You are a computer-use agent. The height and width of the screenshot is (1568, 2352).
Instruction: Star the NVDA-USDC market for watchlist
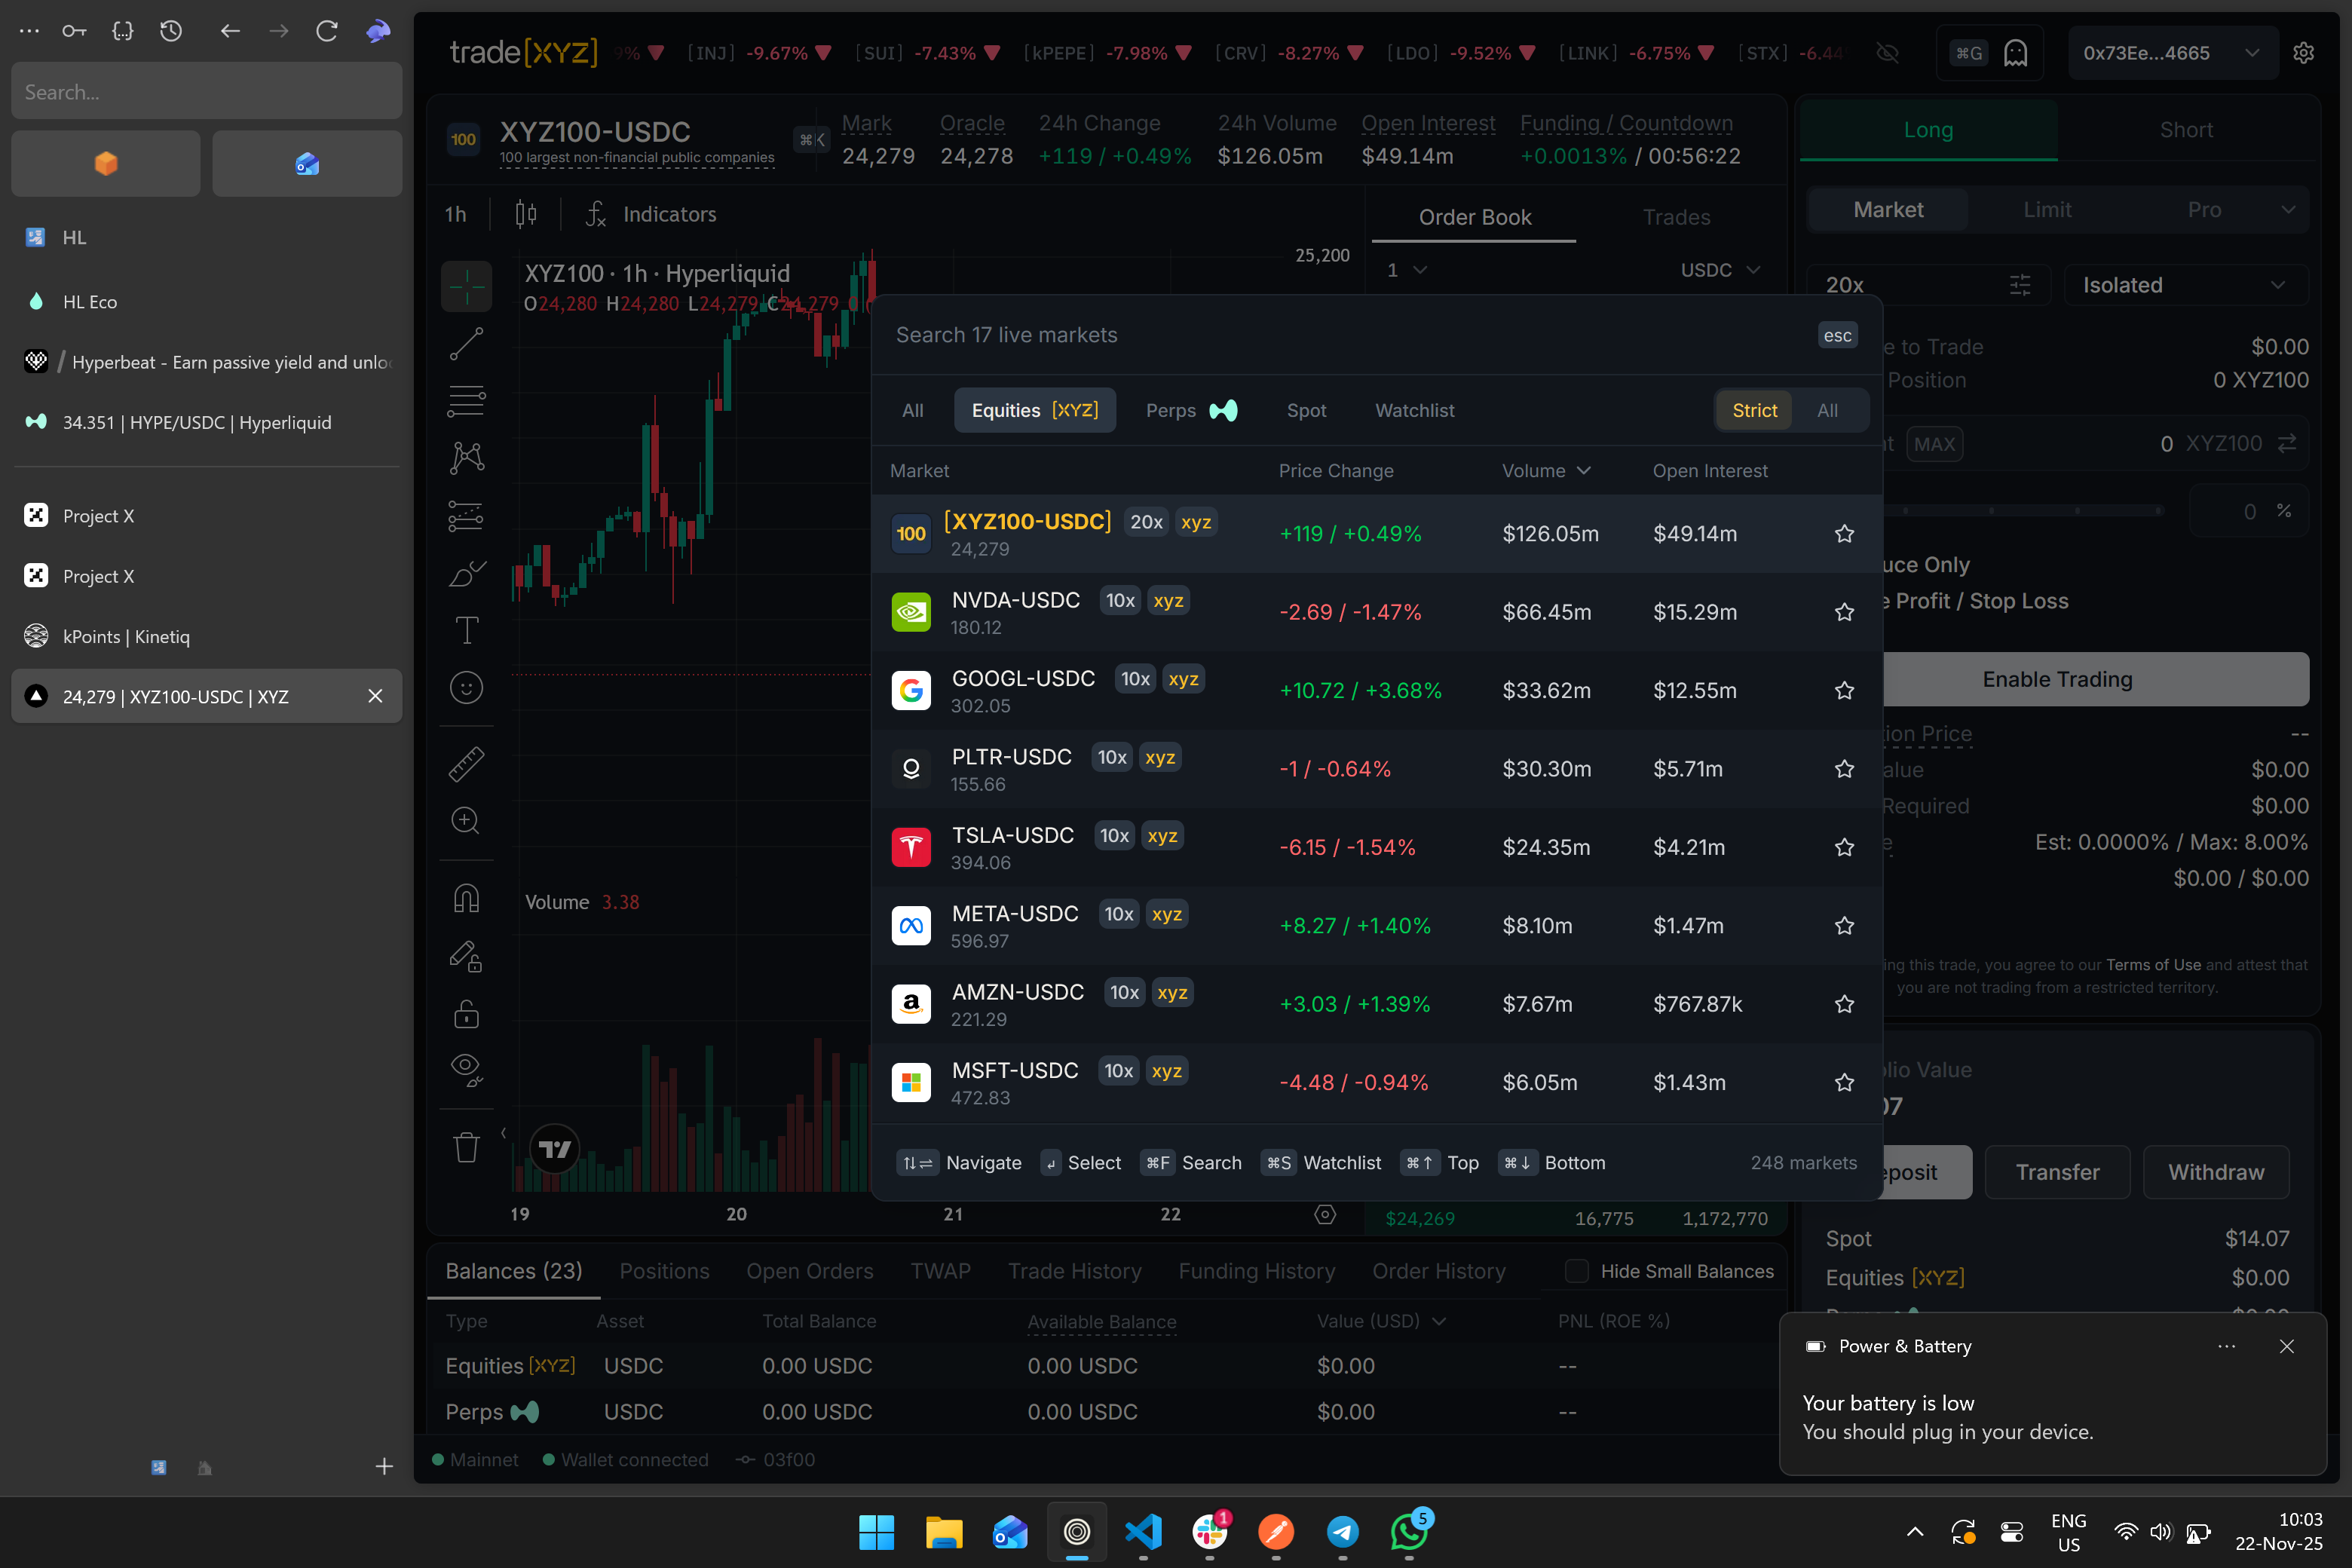point(1844,612)
